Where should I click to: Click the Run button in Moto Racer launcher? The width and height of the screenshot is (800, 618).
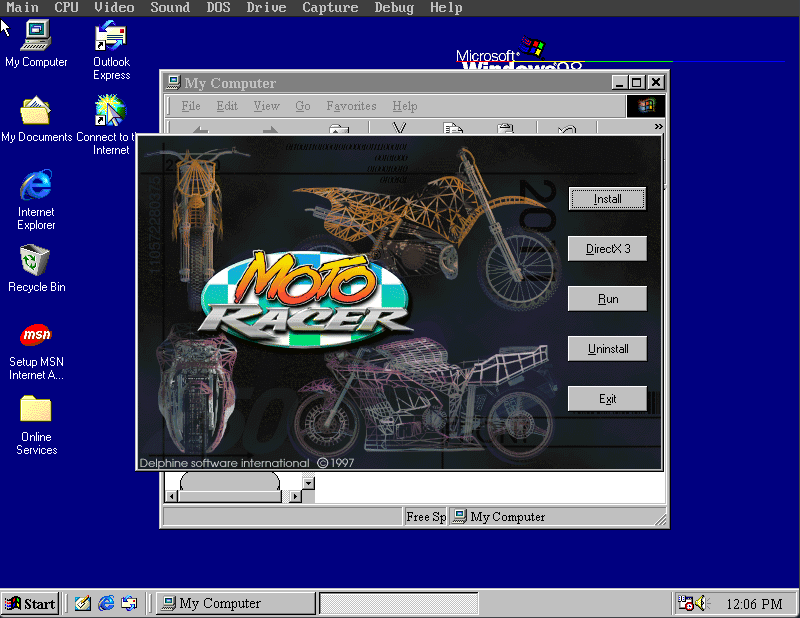pyautogui.click(x=607, y=299)
